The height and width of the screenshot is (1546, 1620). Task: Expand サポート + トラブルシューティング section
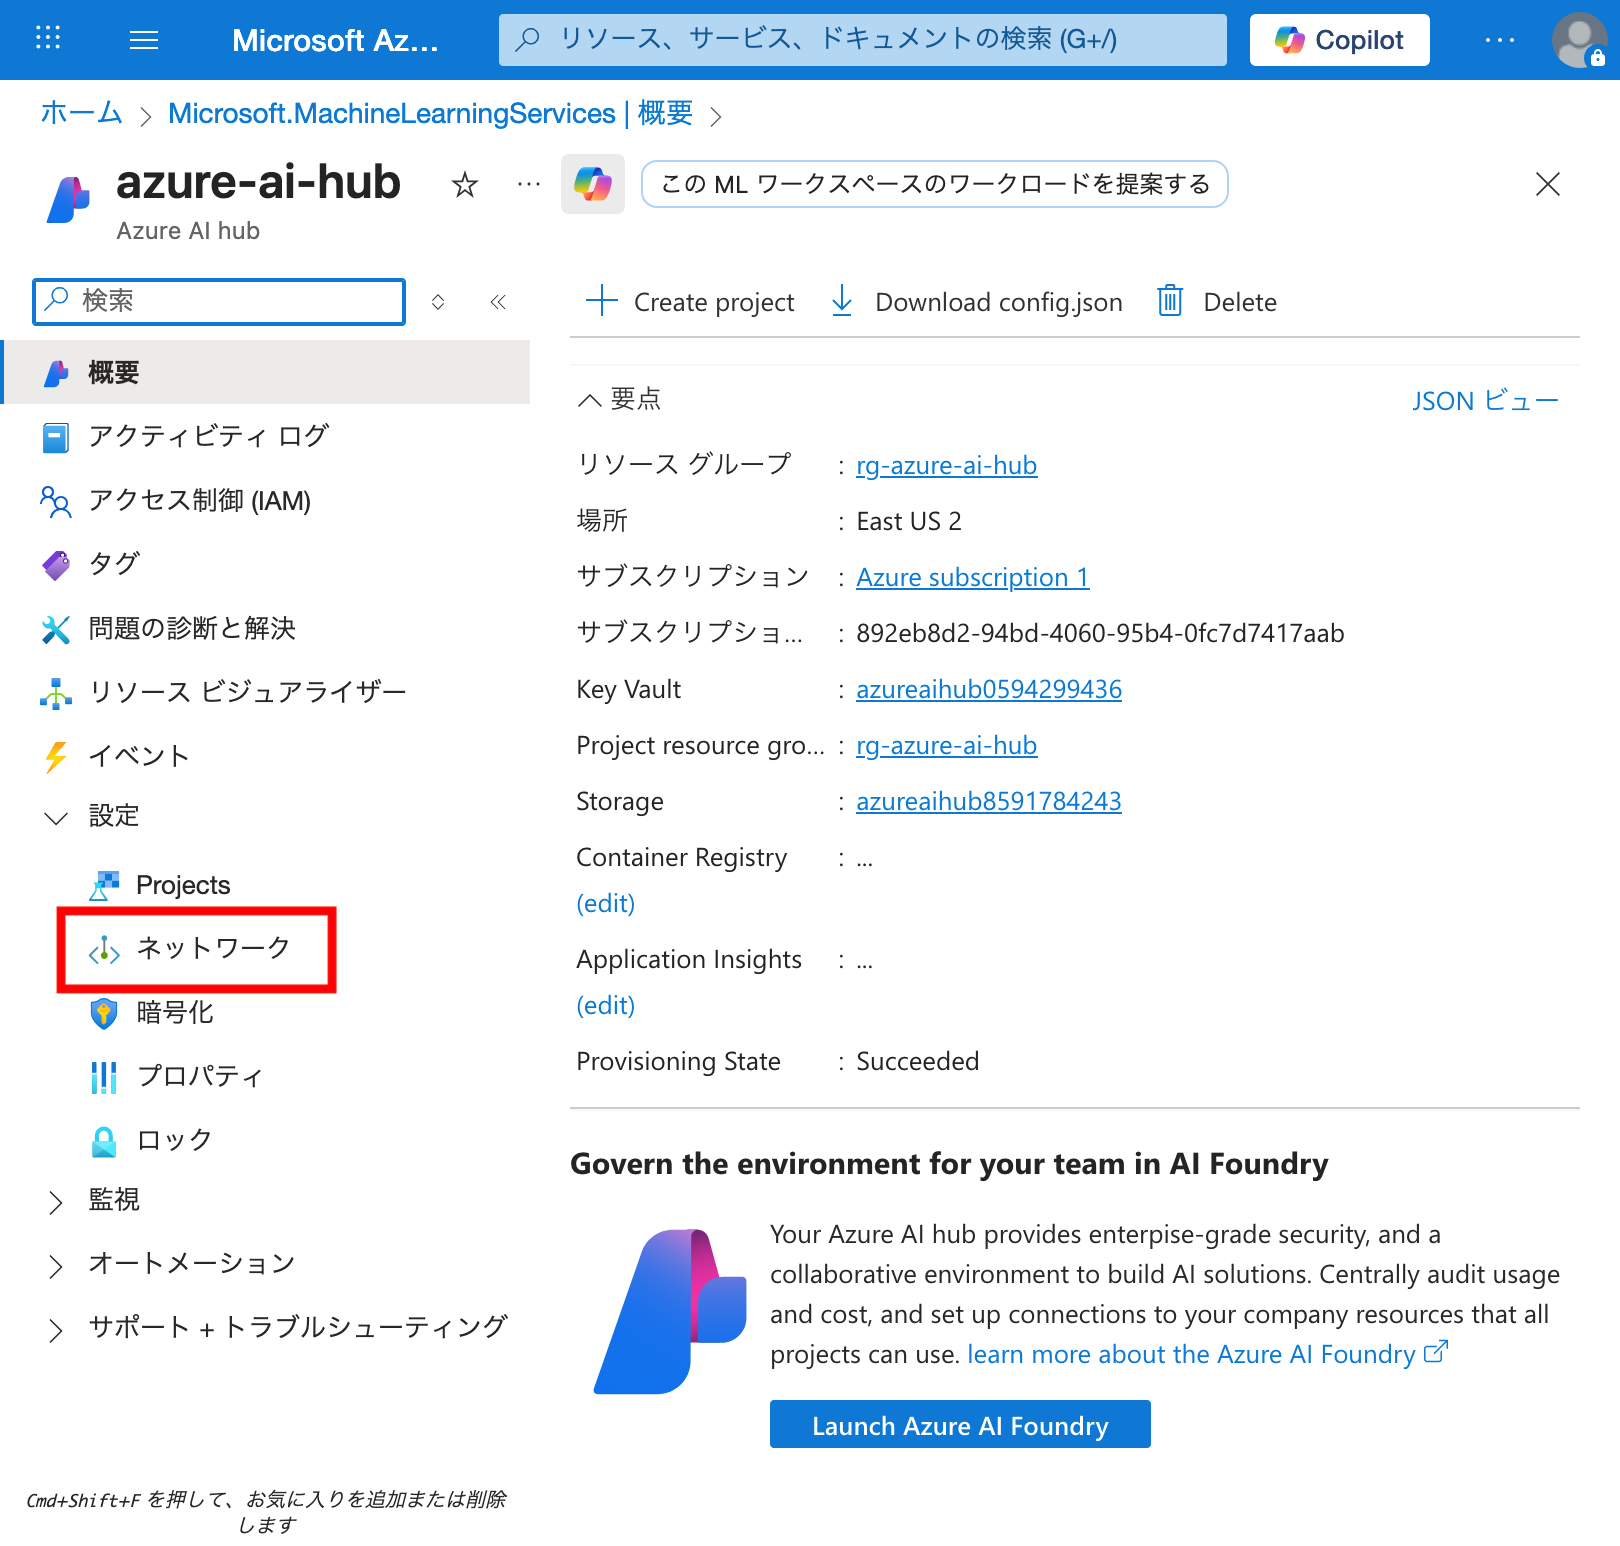point(56,1329)
